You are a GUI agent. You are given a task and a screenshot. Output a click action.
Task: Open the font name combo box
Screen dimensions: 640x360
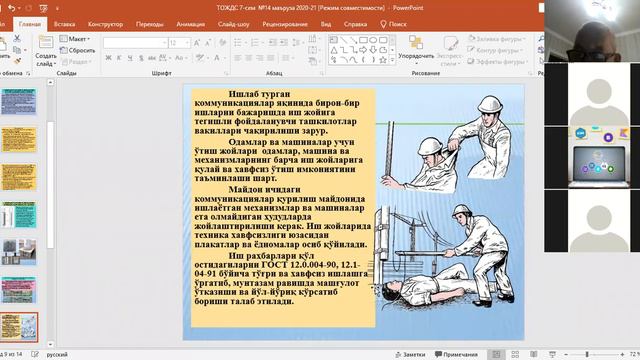pyautogui.click(x=136, y=43)
